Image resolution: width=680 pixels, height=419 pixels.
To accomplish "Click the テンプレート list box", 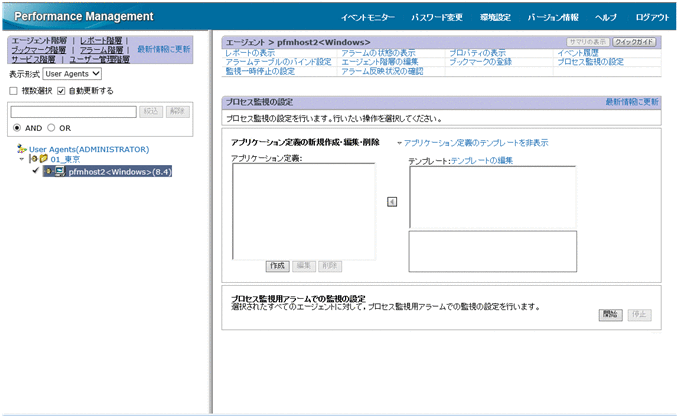I will tap(492, 197).
